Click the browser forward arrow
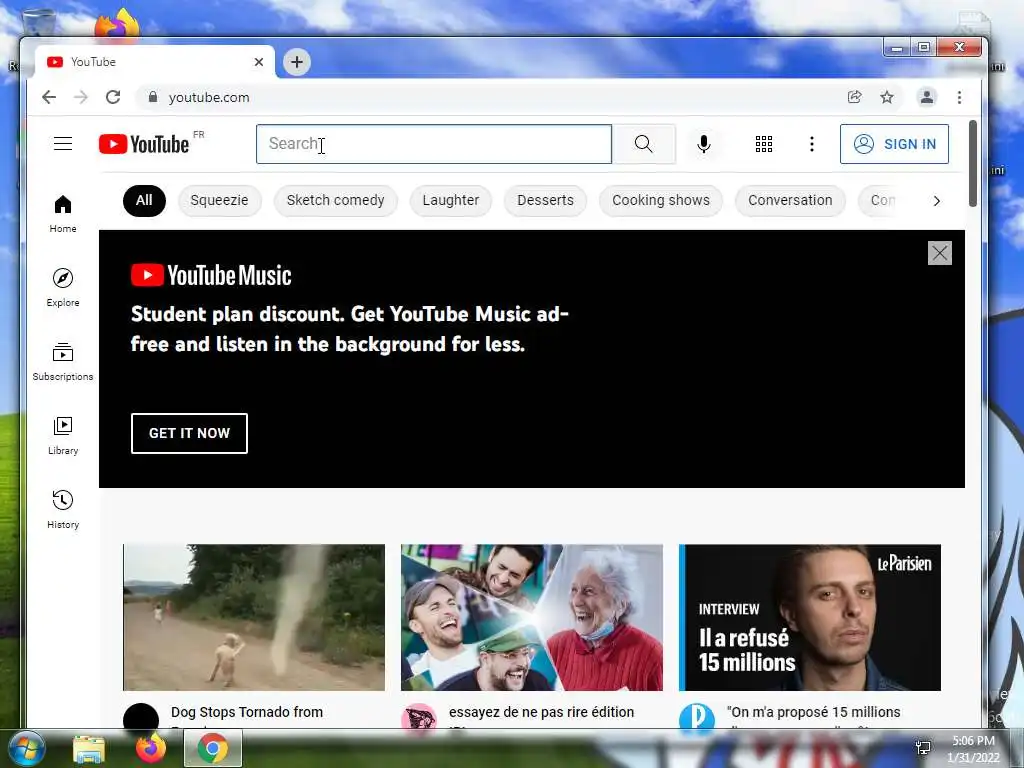 click(81, 97)
